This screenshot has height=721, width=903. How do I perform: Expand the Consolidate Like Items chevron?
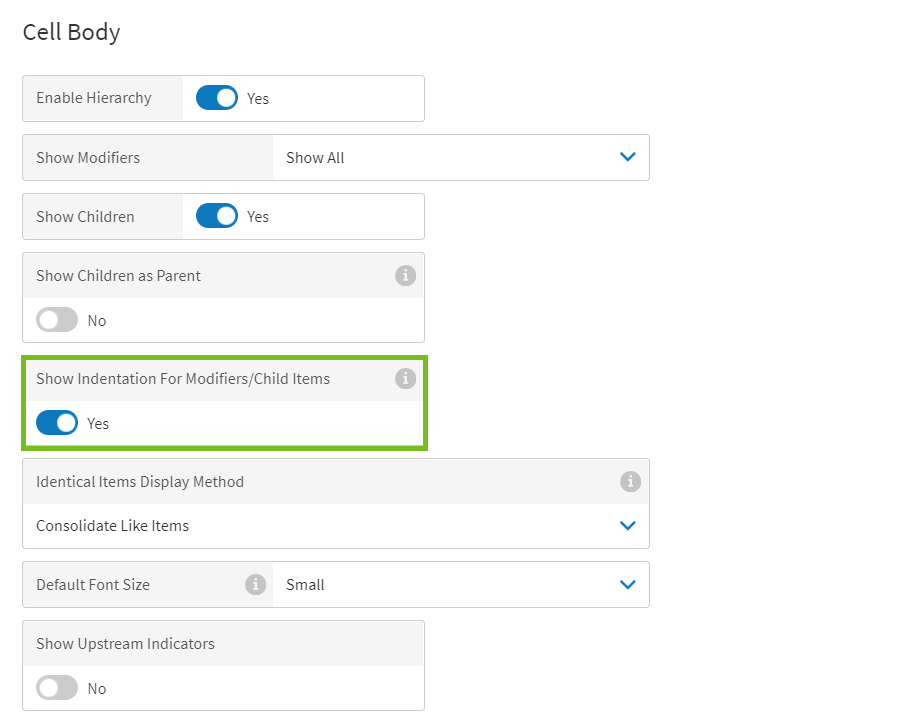pos(628,525)
